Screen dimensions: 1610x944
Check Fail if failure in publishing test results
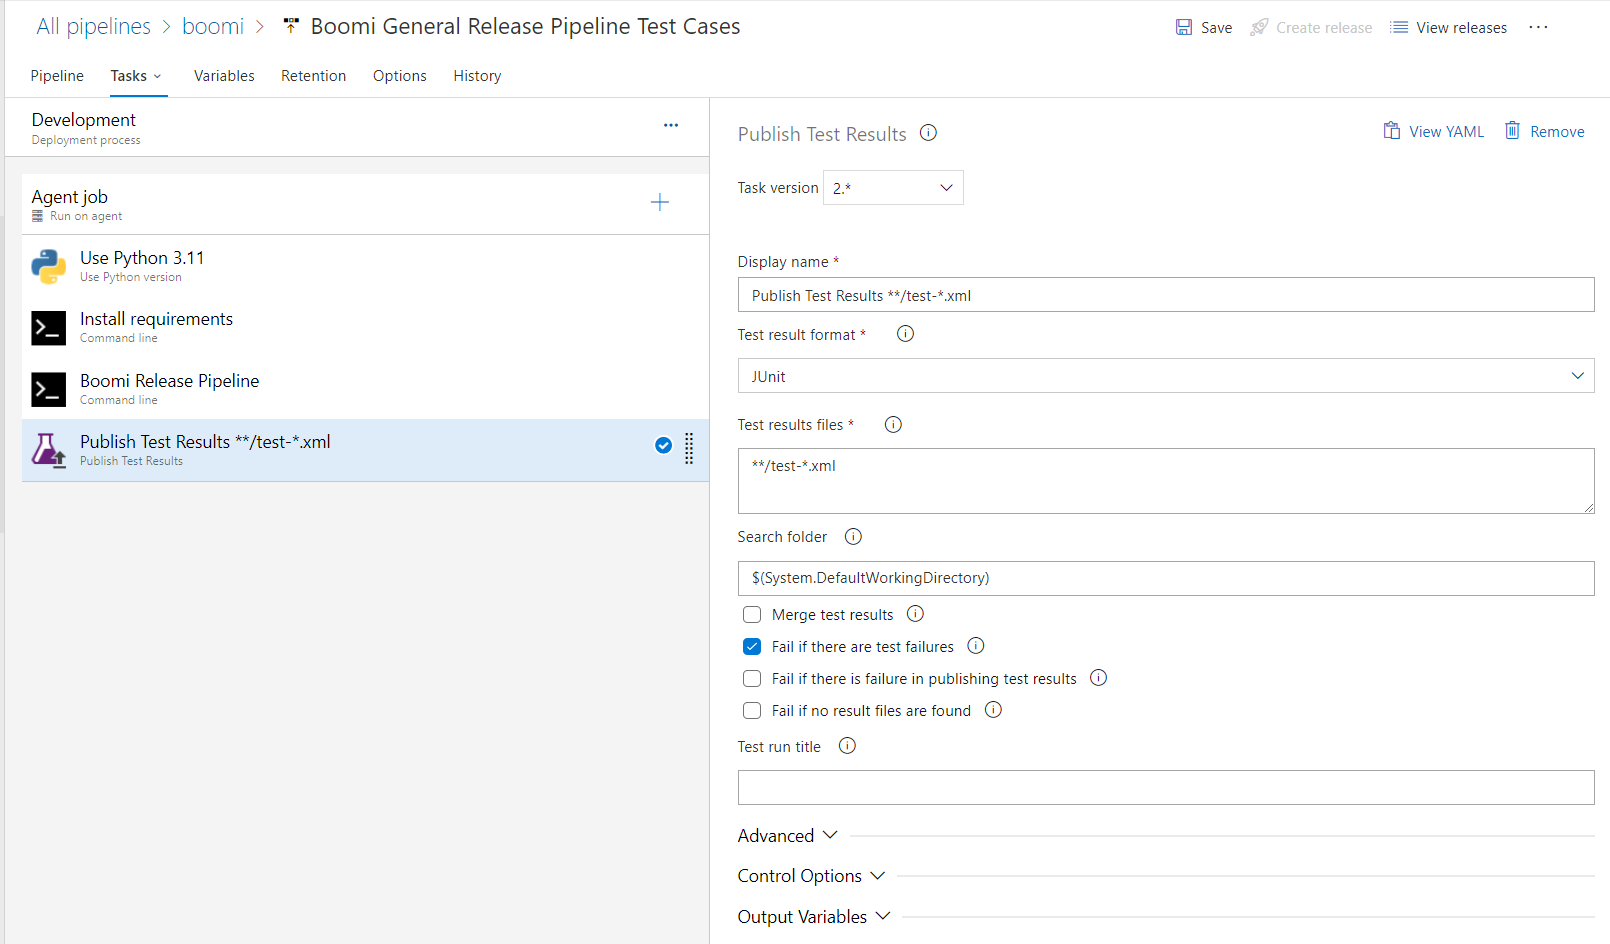(752, 679)
